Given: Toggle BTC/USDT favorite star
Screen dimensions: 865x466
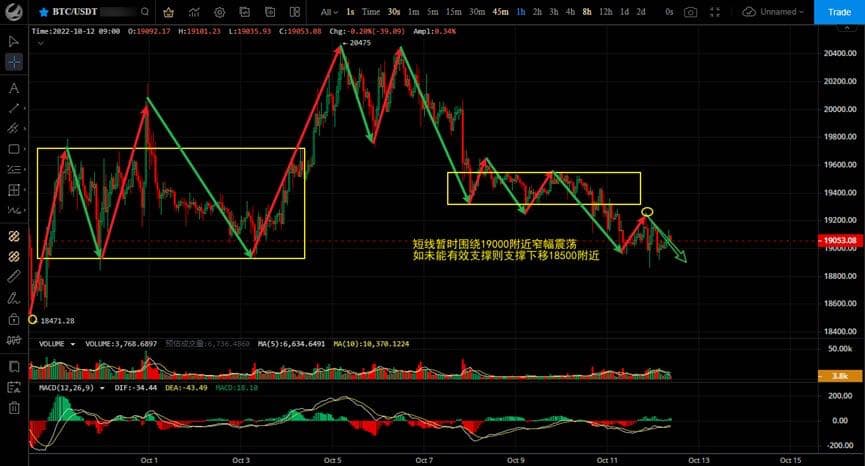Looking at the screenshot, I should (x=44, y=12).
